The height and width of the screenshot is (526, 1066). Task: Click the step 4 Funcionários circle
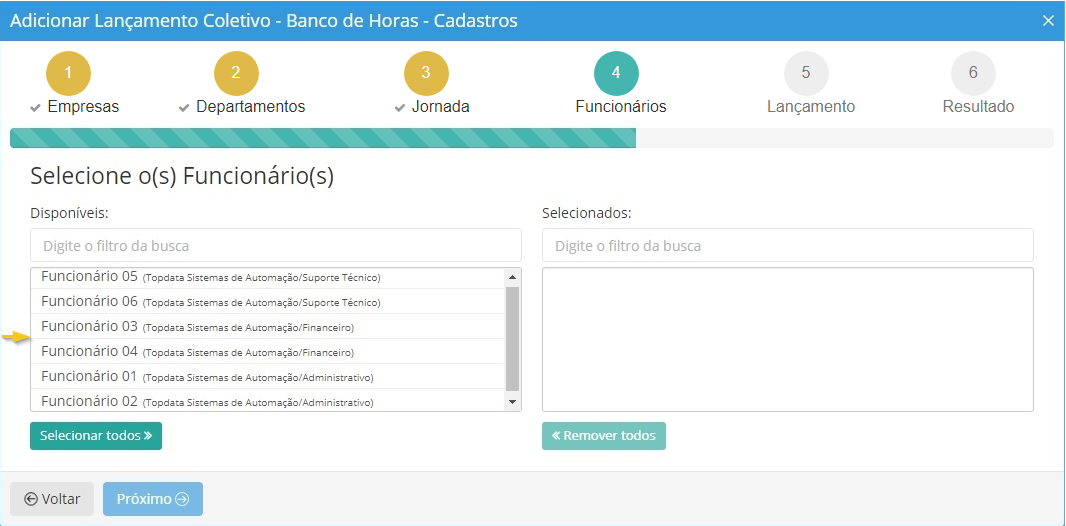(x=616, y=73)
